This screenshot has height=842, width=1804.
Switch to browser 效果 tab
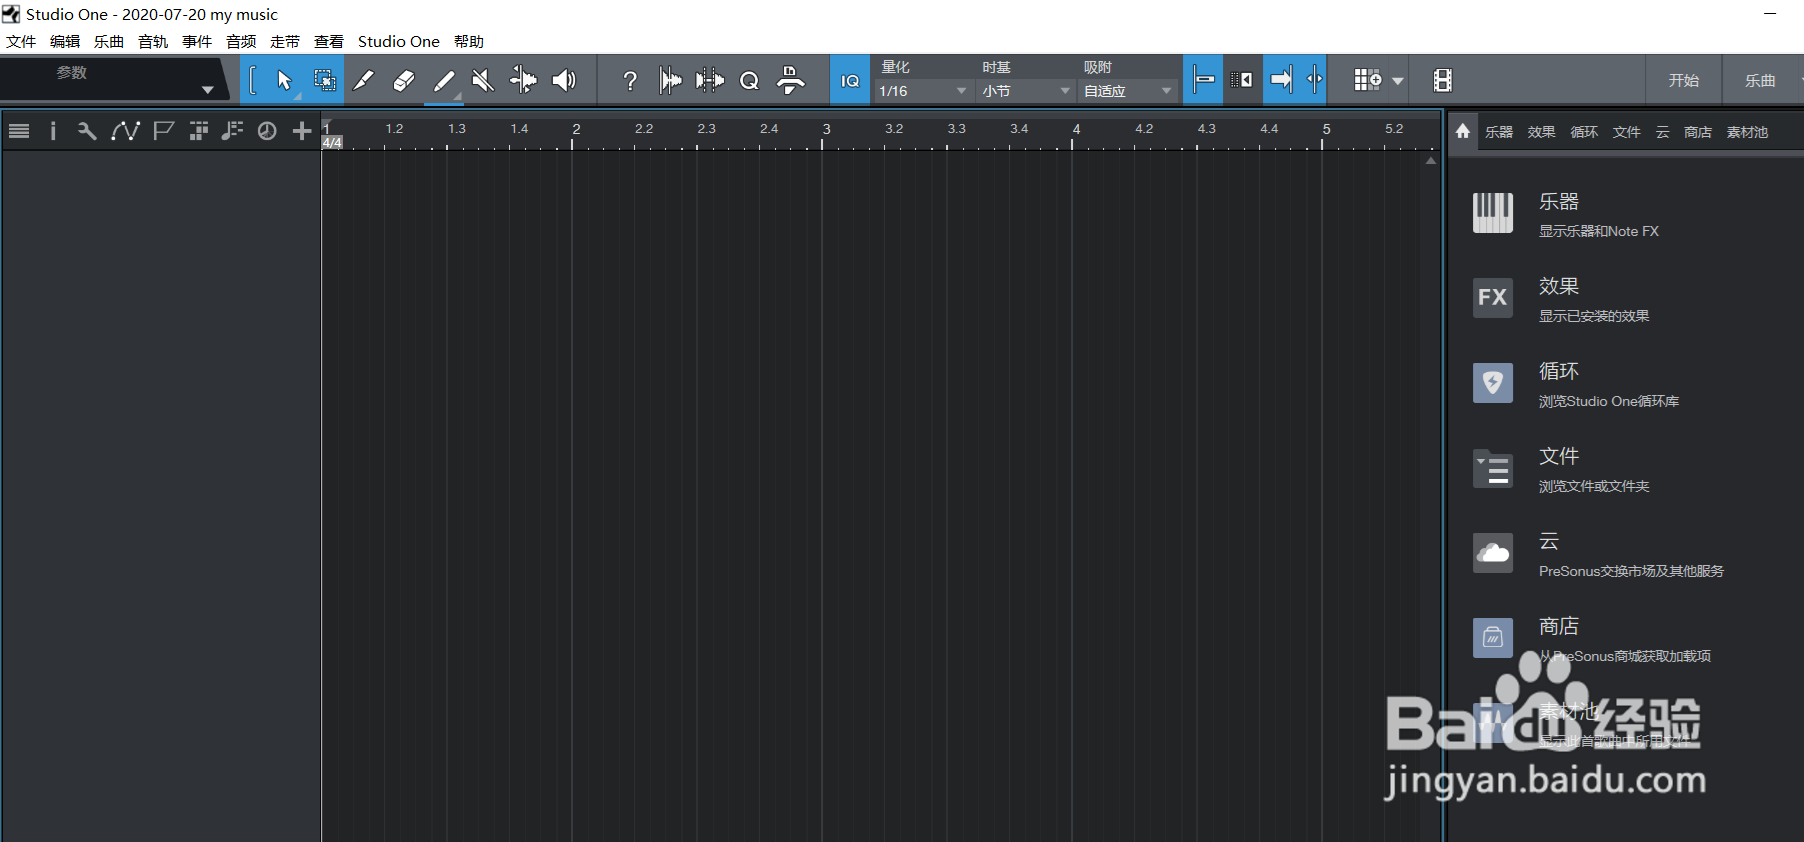[x=1541, y=132]
